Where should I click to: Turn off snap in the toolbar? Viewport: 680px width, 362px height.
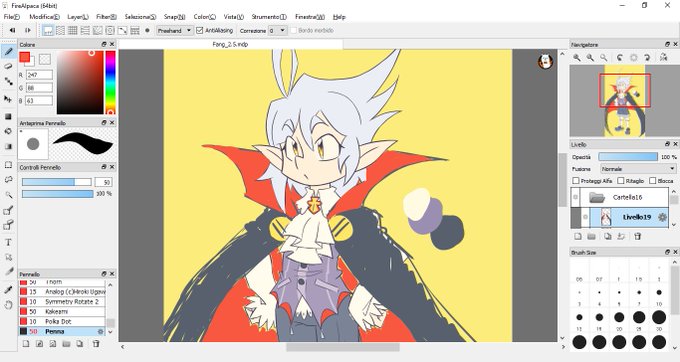coord(48,30)
